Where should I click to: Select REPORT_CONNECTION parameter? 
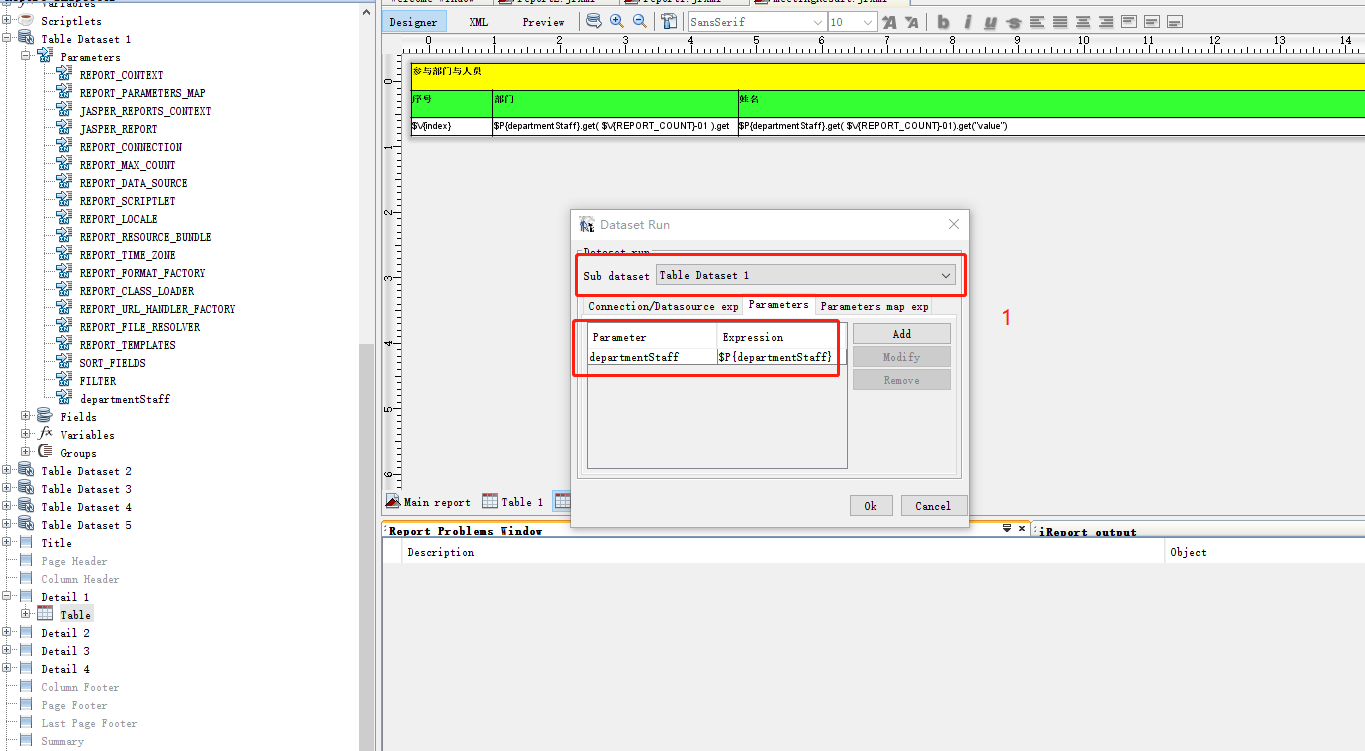[x=130, y=147]
